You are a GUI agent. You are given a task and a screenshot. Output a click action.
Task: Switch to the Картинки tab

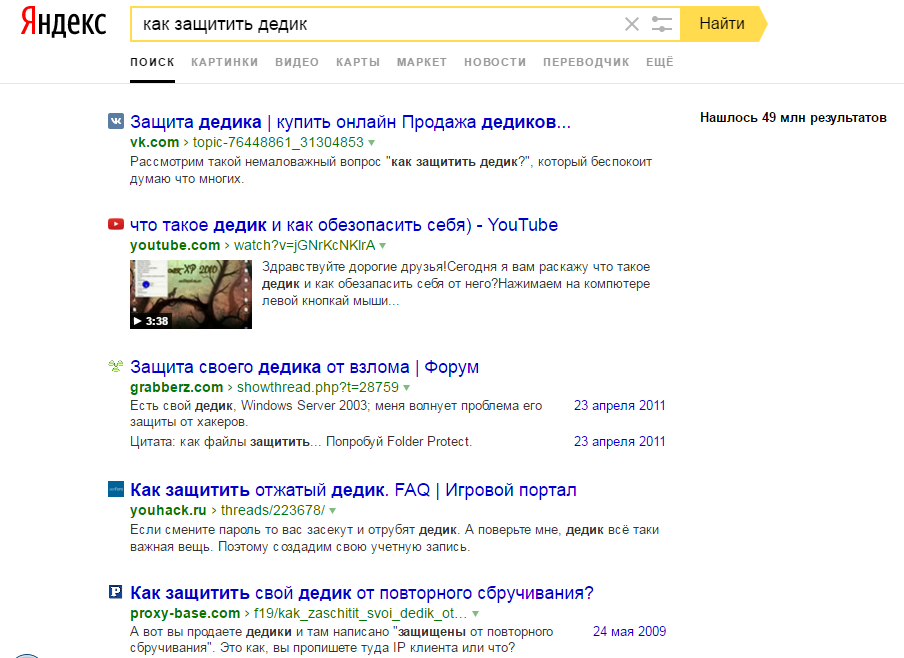pyautogui.click(x=225, y=62)
